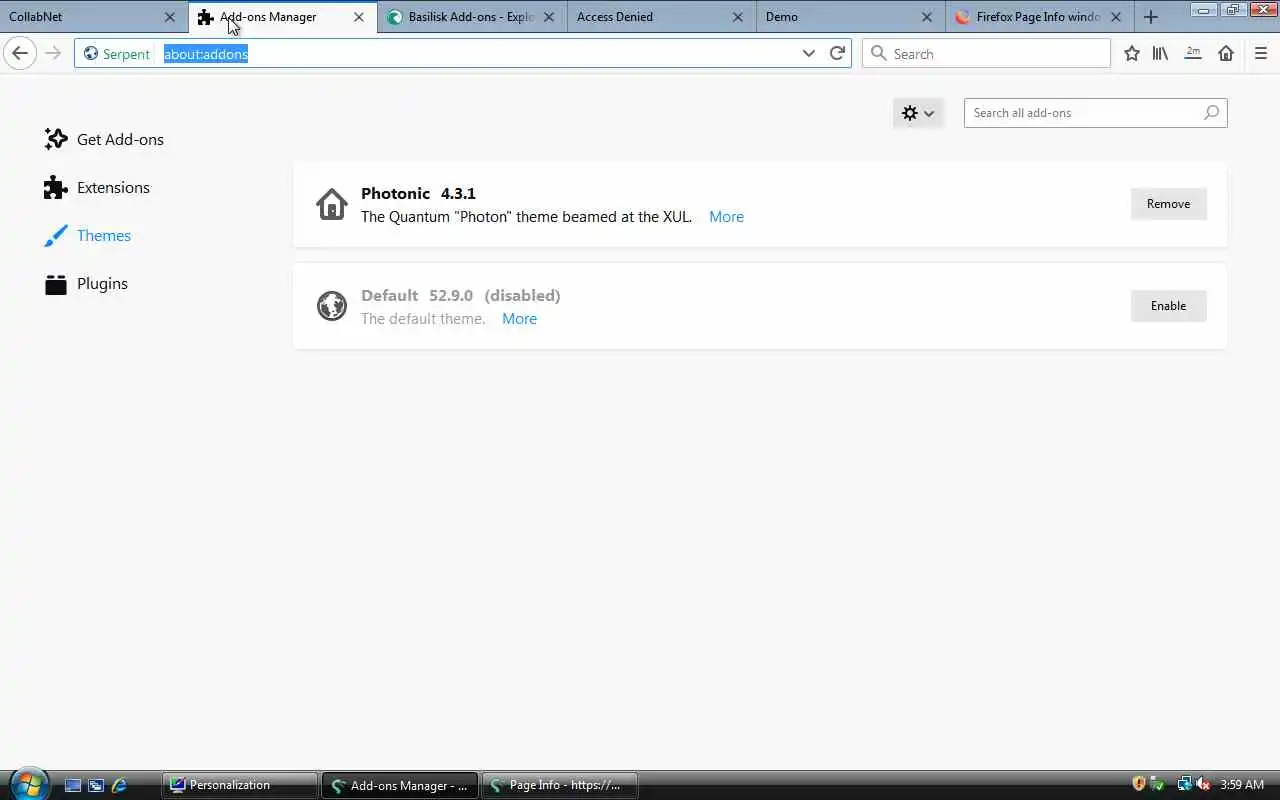Open More details for Photonic
Viewport: 1280px width, 800px height.
click(726, 217)
